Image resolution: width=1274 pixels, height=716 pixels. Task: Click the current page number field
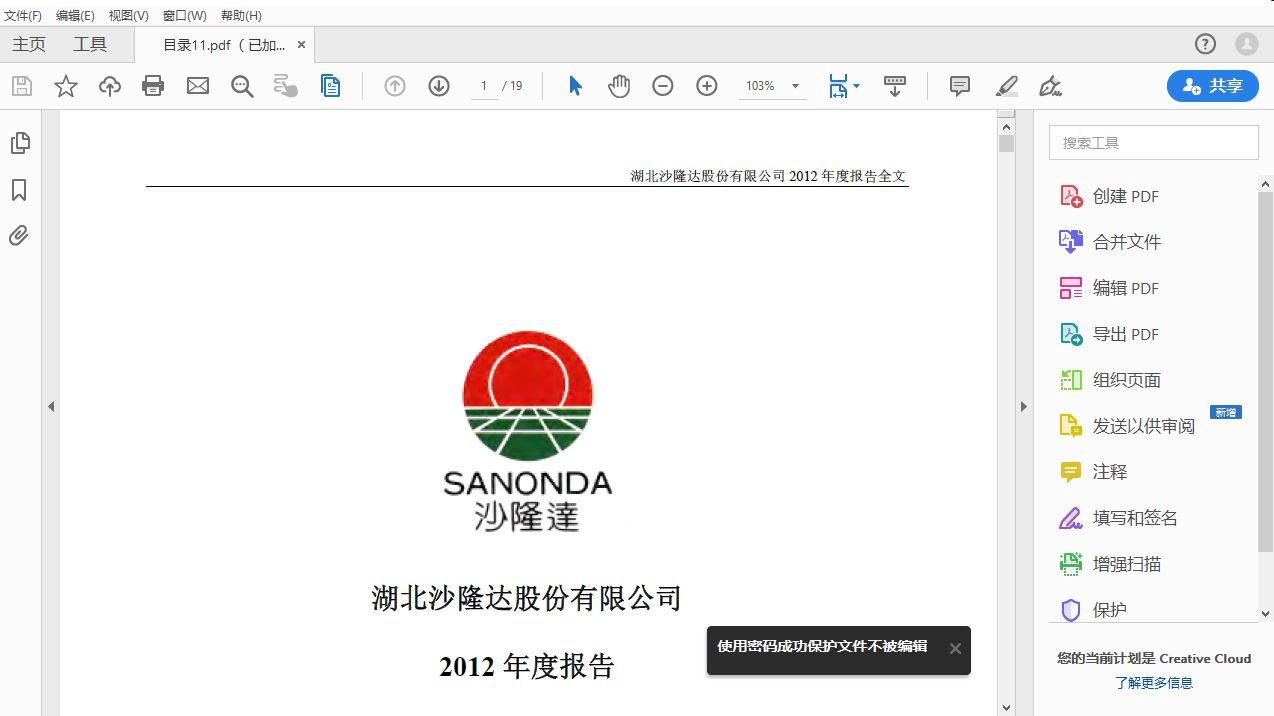(484, 86)
